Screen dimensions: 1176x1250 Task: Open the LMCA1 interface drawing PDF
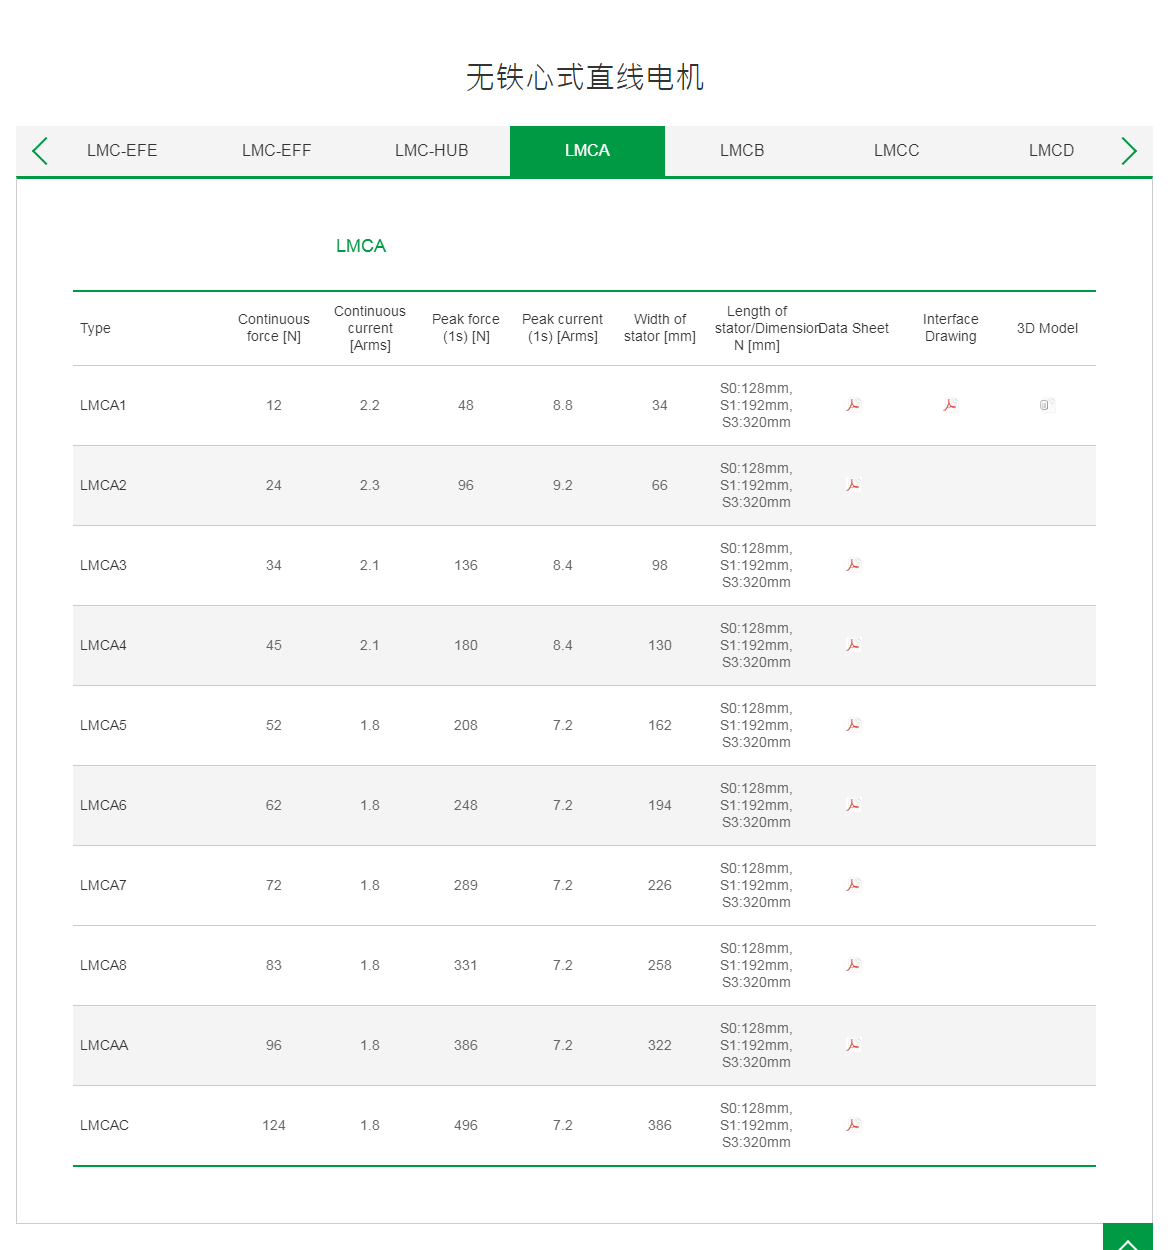[950, 405]
